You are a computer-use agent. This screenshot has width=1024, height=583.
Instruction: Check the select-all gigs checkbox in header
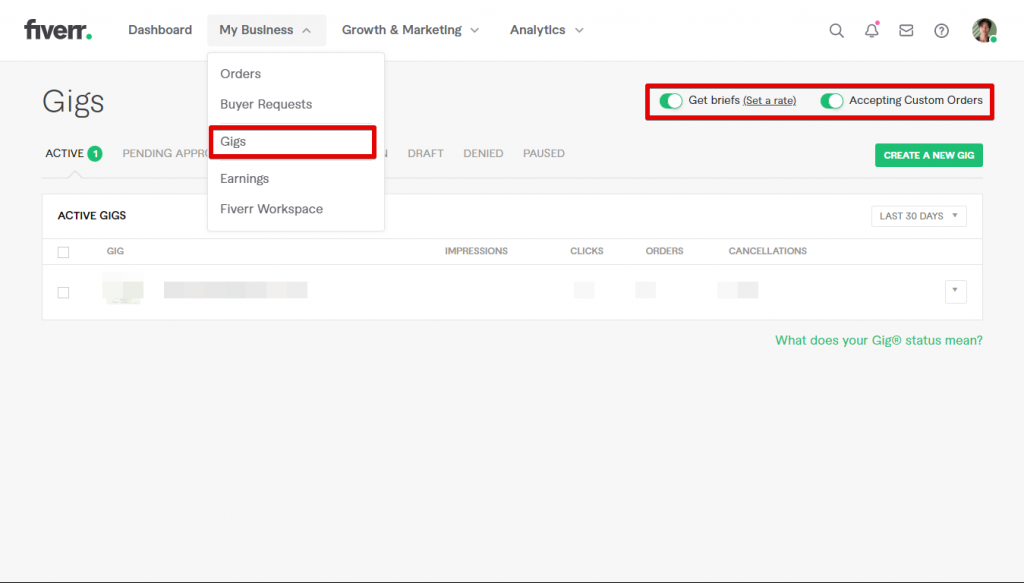coord(63,252)
